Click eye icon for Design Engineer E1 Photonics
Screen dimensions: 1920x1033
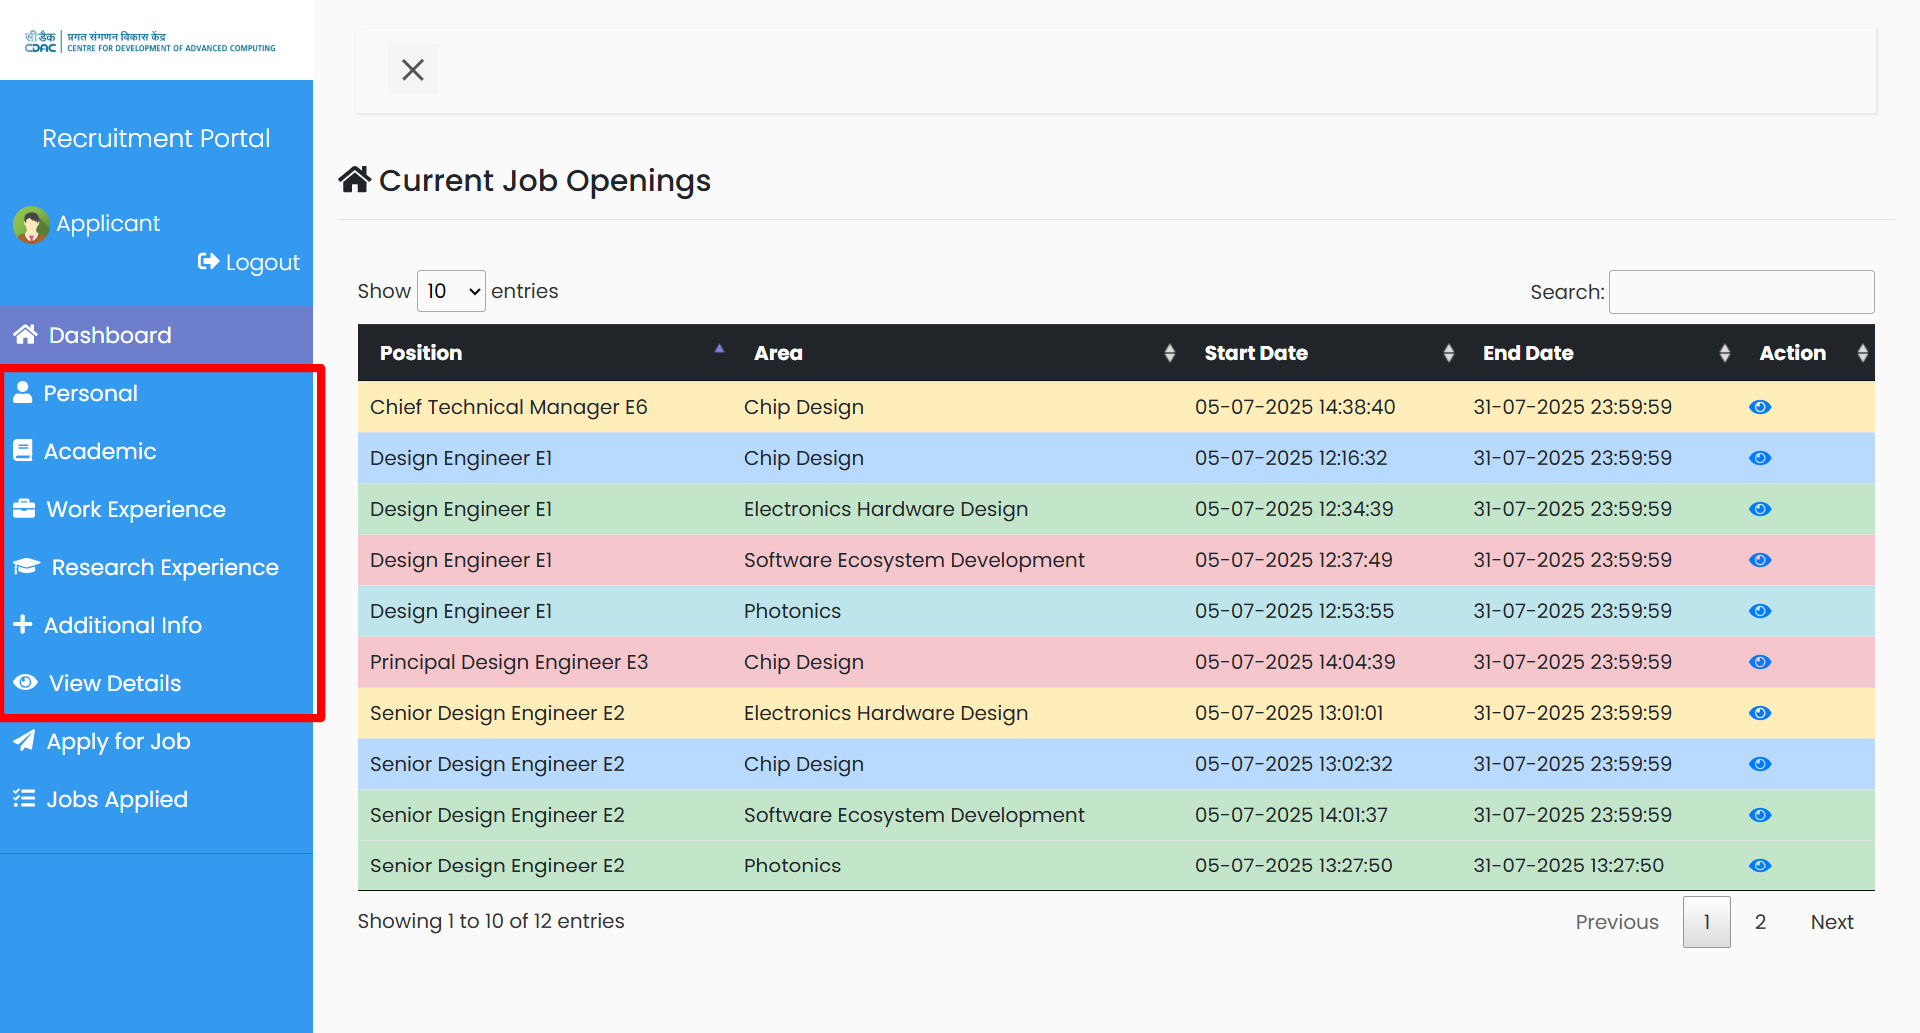[x=1760, y=611]
